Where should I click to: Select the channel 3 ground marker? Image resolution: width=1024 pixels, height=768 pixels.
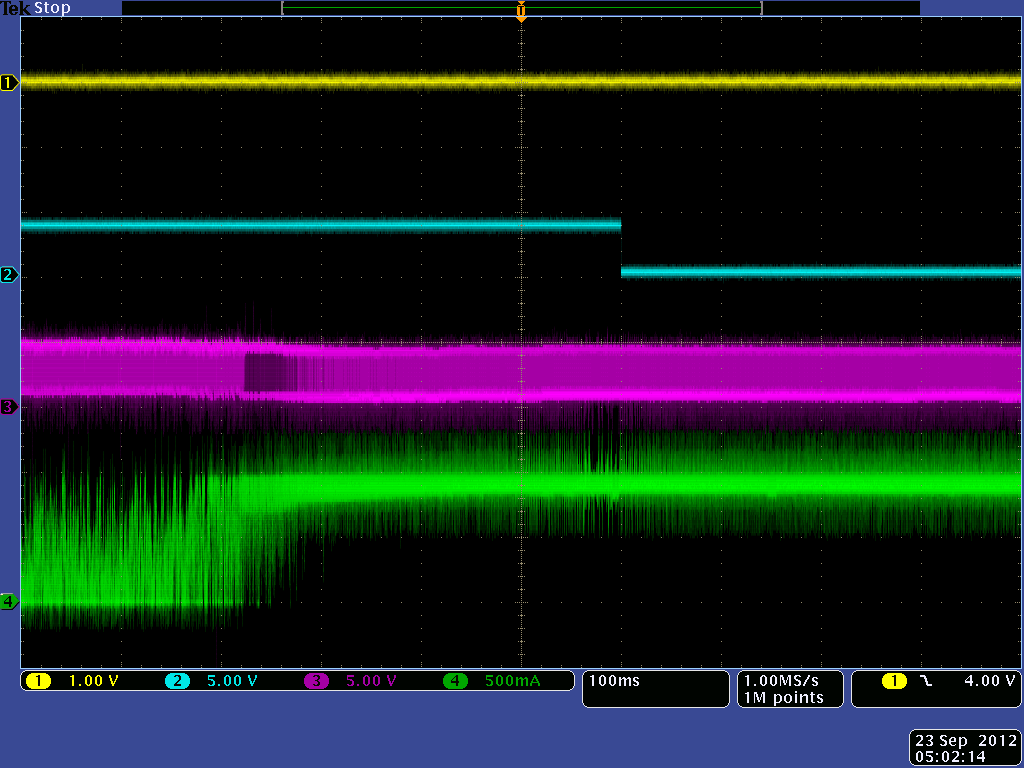click(9, 407)
